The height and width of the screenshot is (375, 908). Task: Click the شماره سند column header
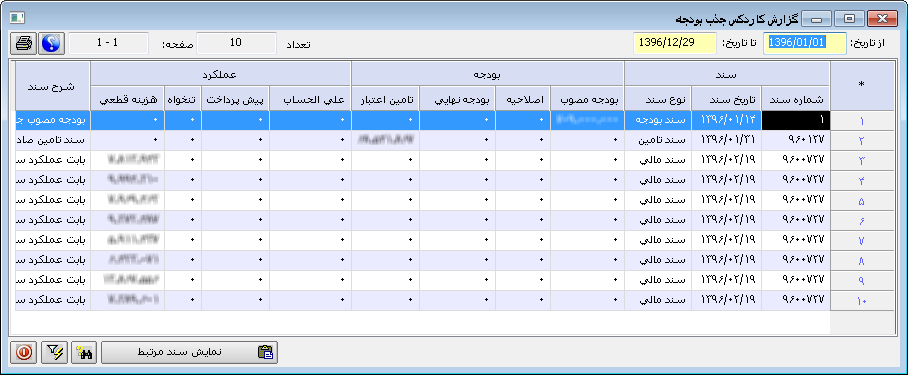tap(796, 99)
